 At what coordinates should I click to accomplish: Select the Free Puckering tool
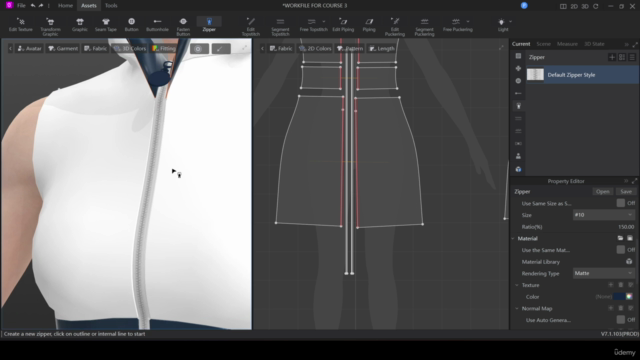(458, 25)
